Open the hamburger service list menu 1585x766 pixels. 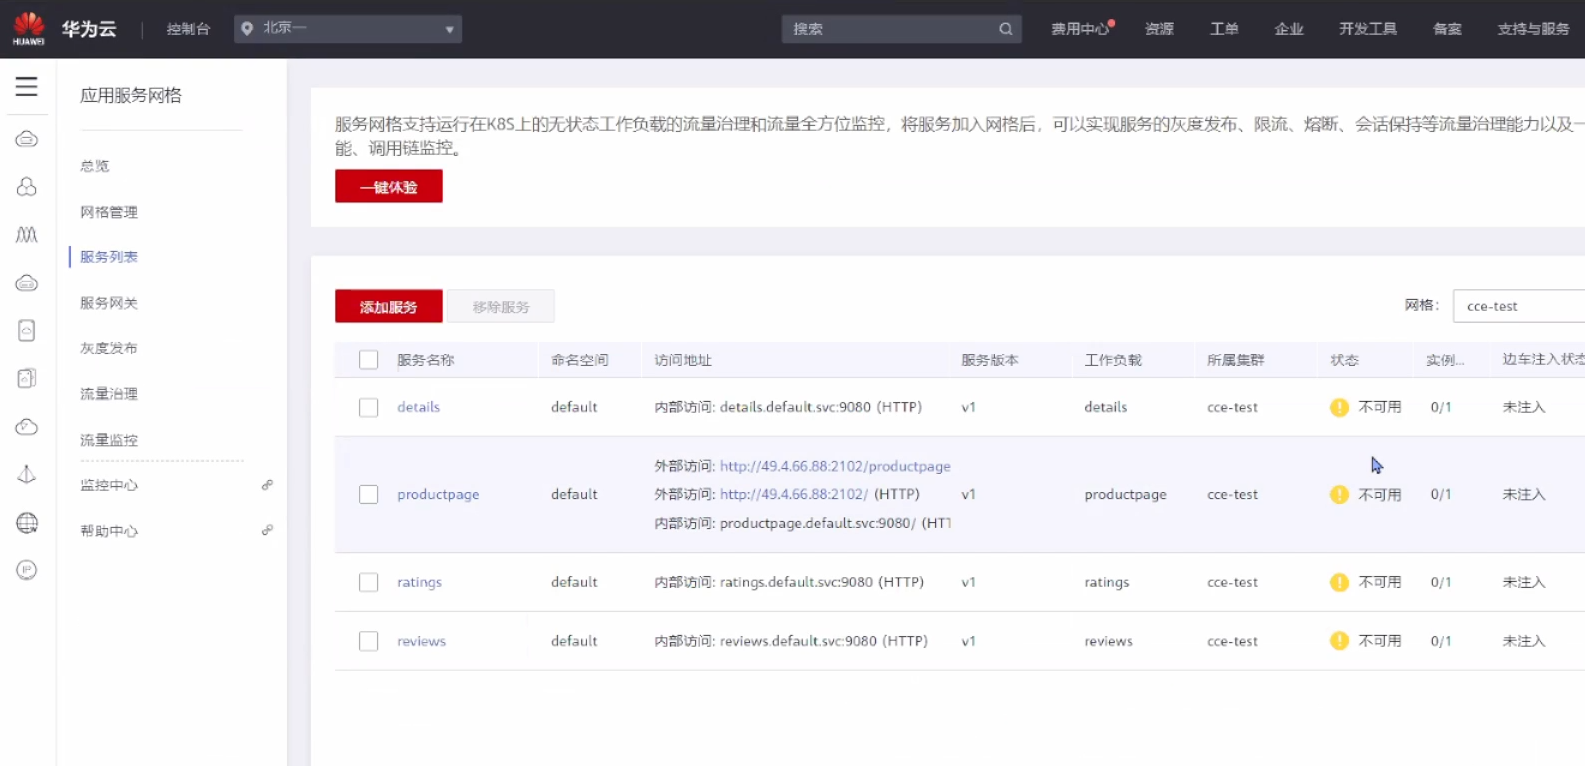coord(27,87)
